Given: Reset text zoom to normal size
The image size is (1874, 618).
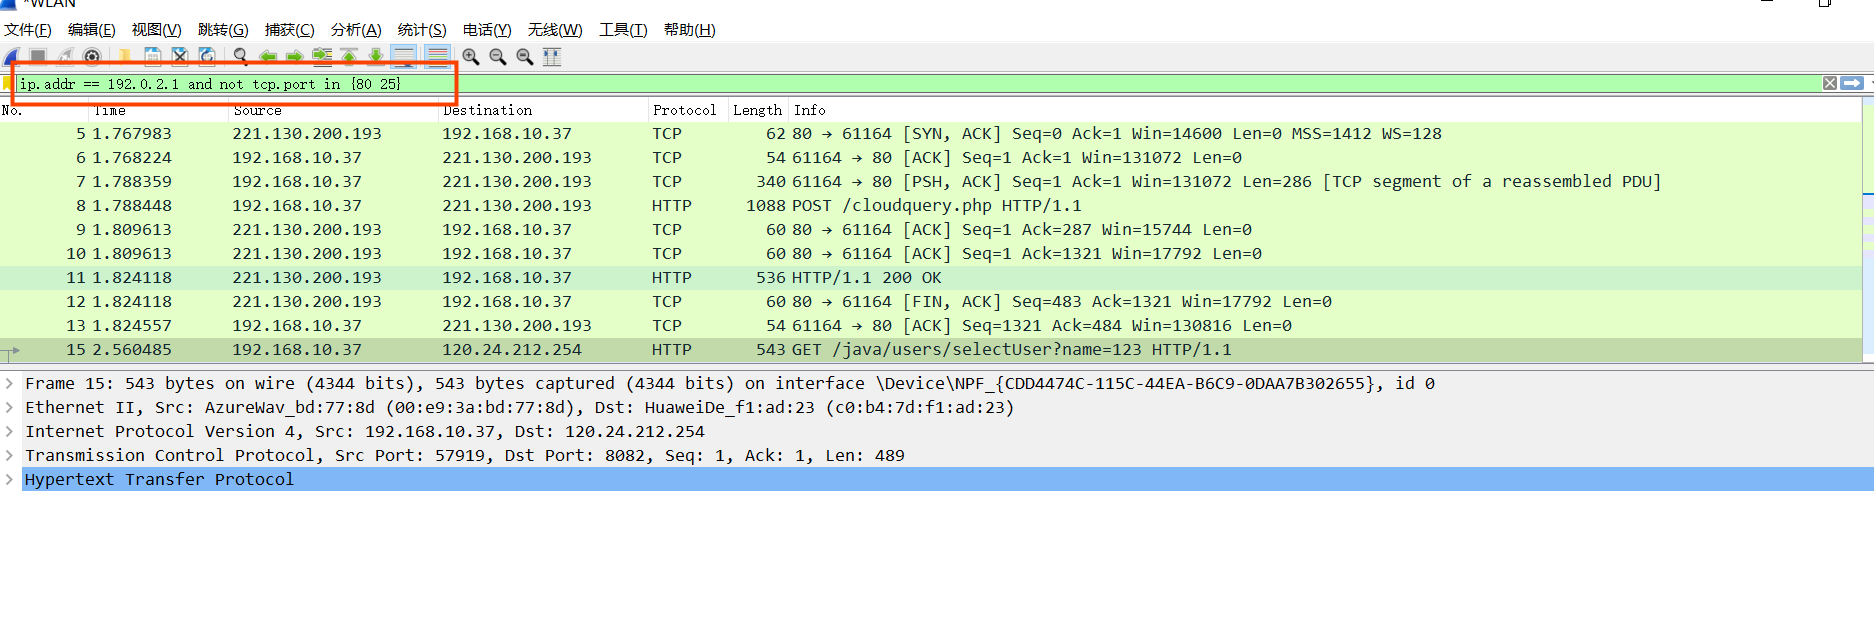Looking at the screenshot, I should point(525,56).
